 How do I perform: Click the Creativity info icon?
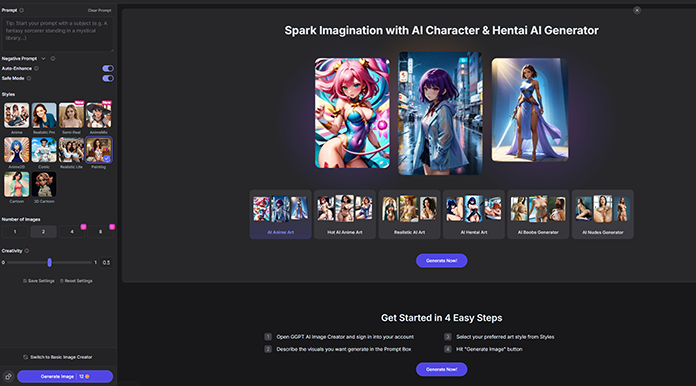click(x=27, y=251)
